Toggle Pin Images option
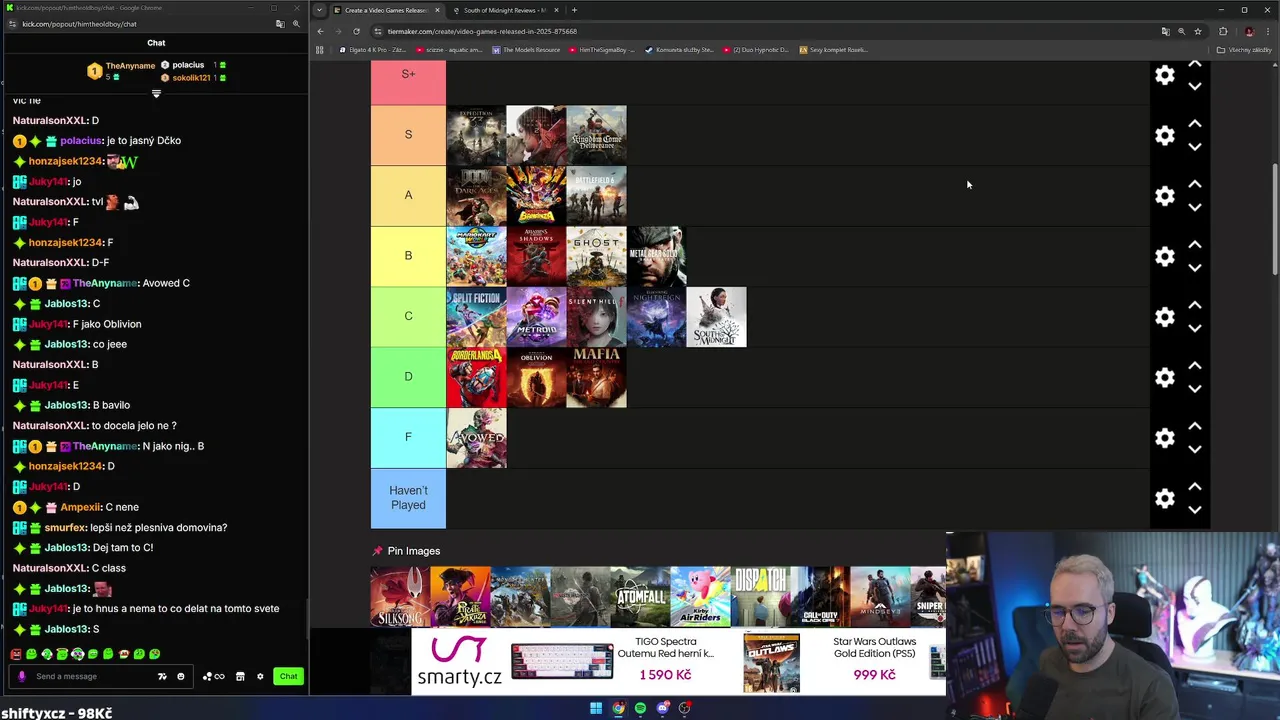This screenshot has height=720, width=1280. (x=406, y=551)
